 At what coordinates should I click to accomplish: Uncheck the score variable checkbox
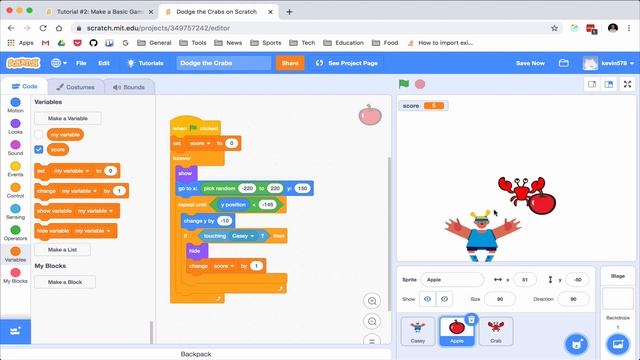point(39,149)
